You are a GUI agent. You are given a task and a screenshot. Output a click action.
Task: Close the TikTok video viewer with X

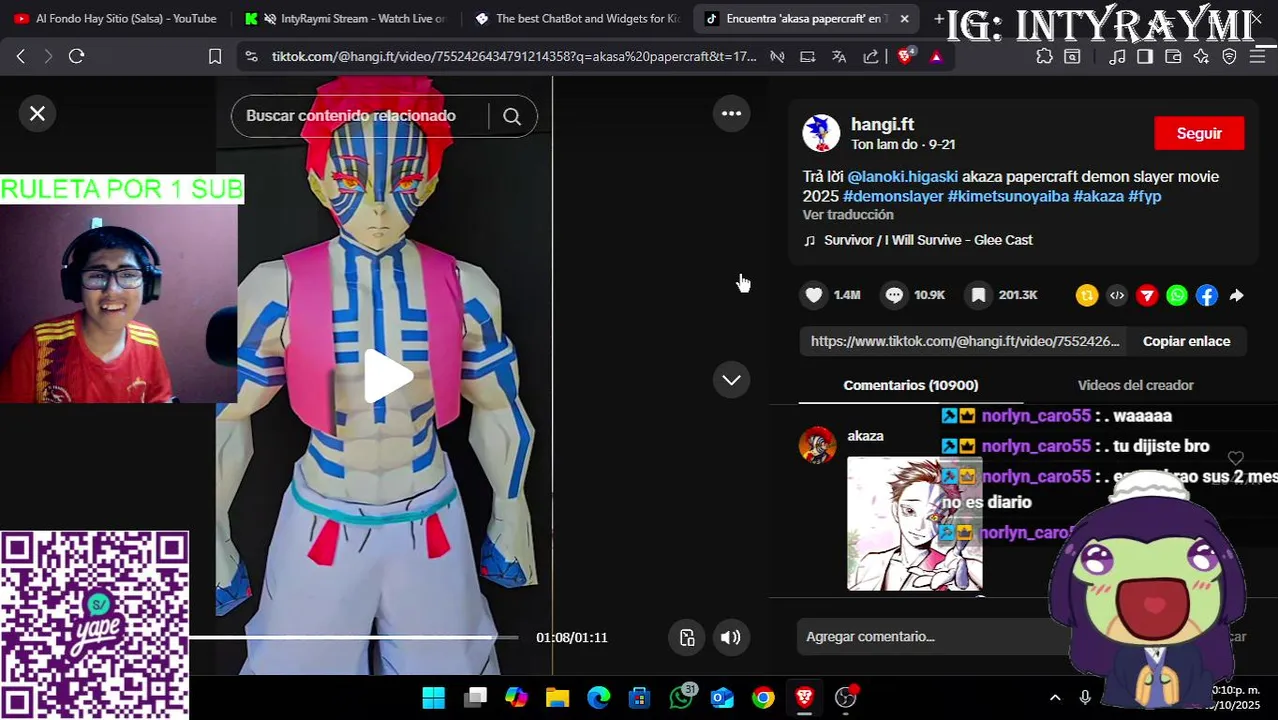pos(37,114)
